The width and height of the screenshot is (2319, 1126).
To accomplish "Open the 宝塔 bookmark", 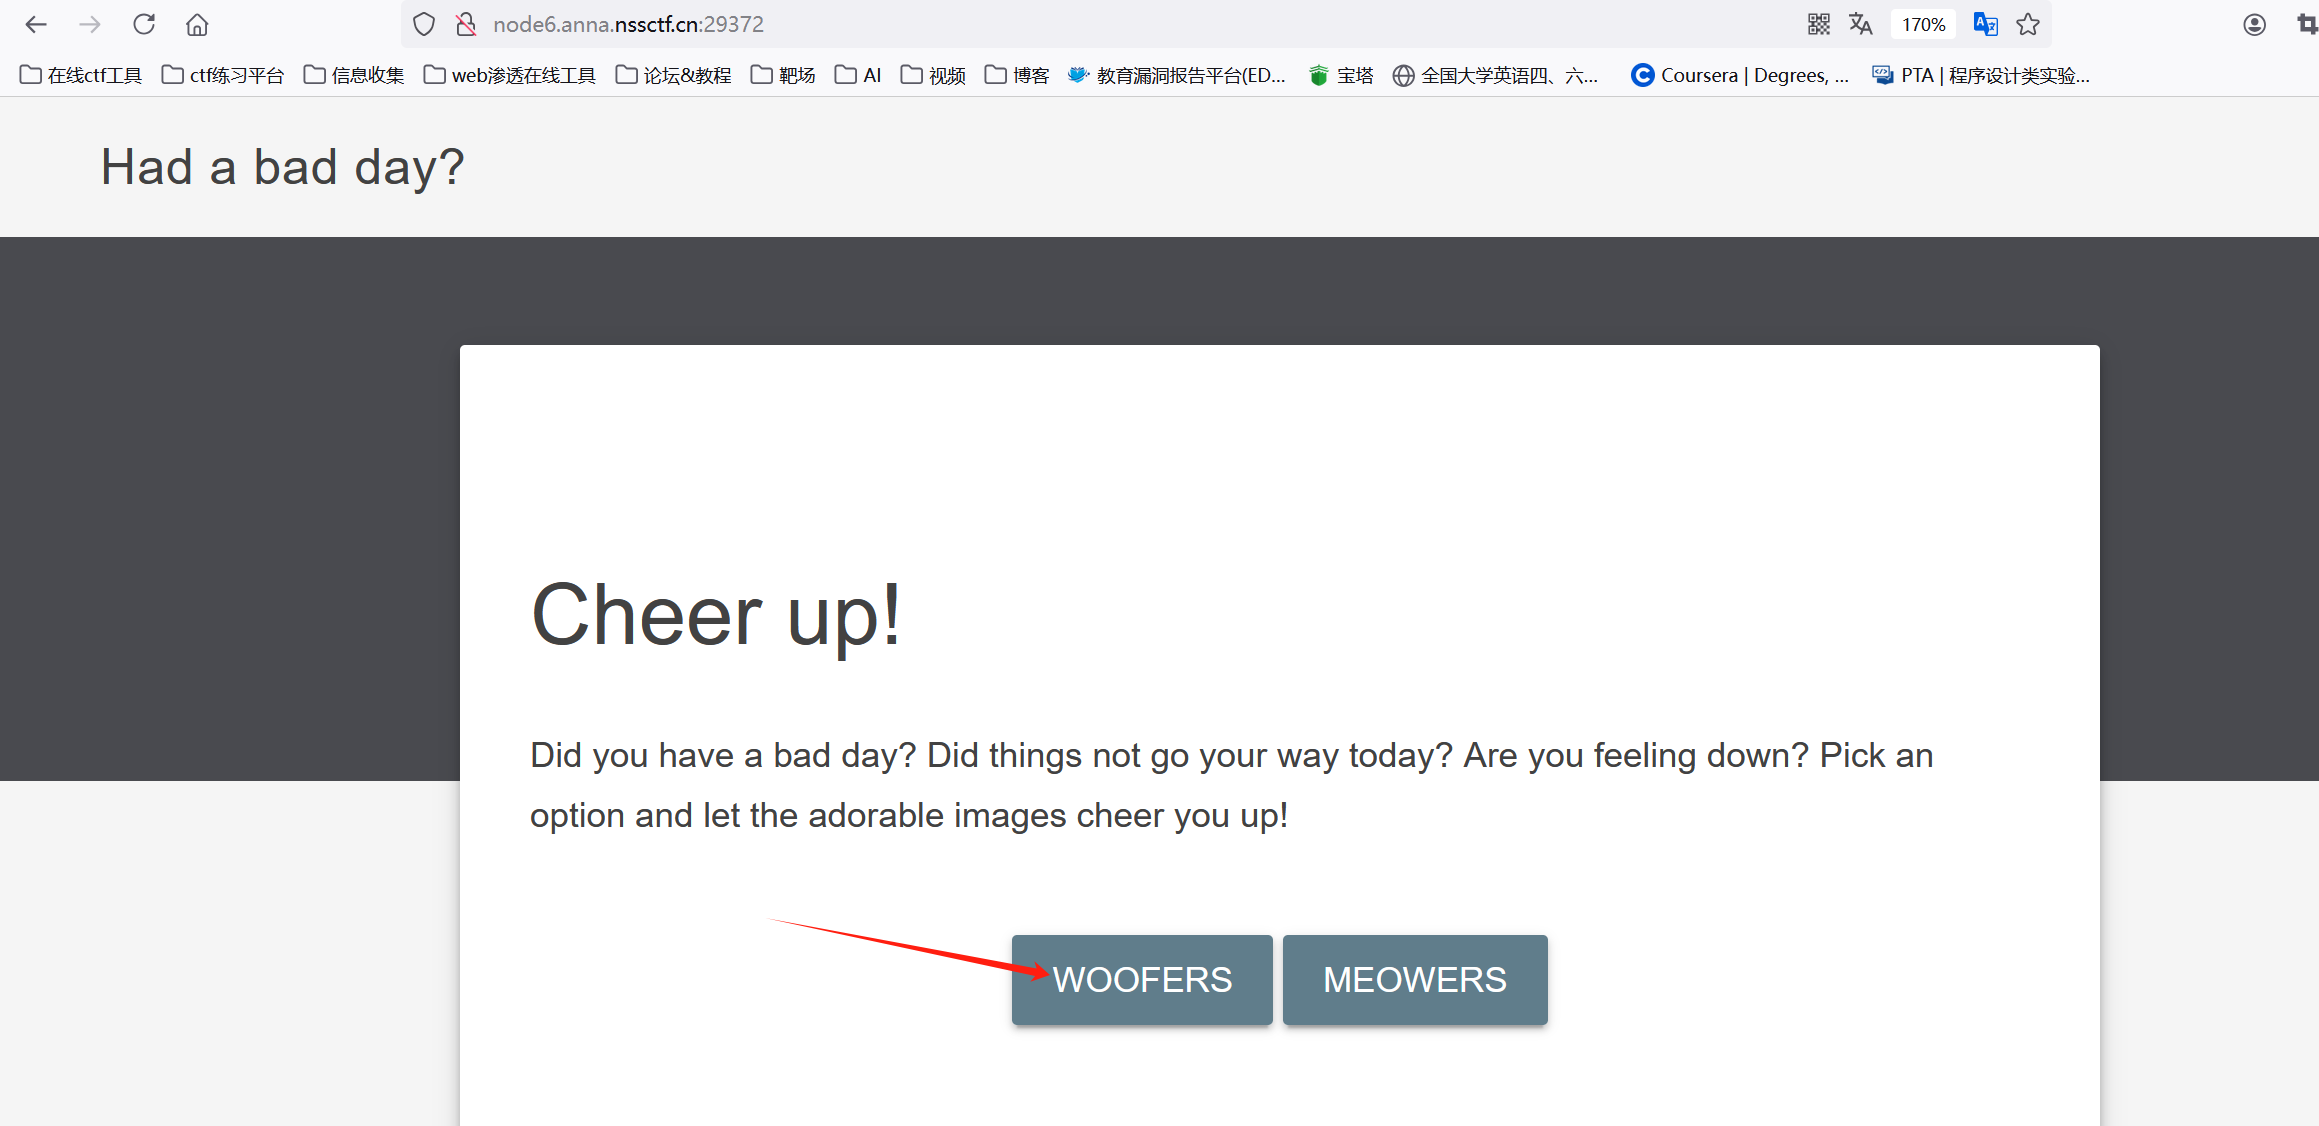I will (1342, 75).
